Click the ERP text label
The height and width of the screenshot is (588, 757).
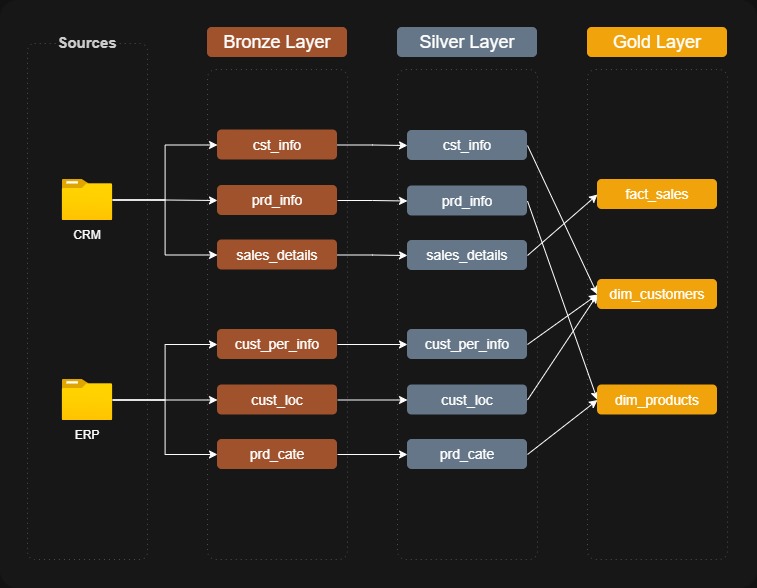87,434
